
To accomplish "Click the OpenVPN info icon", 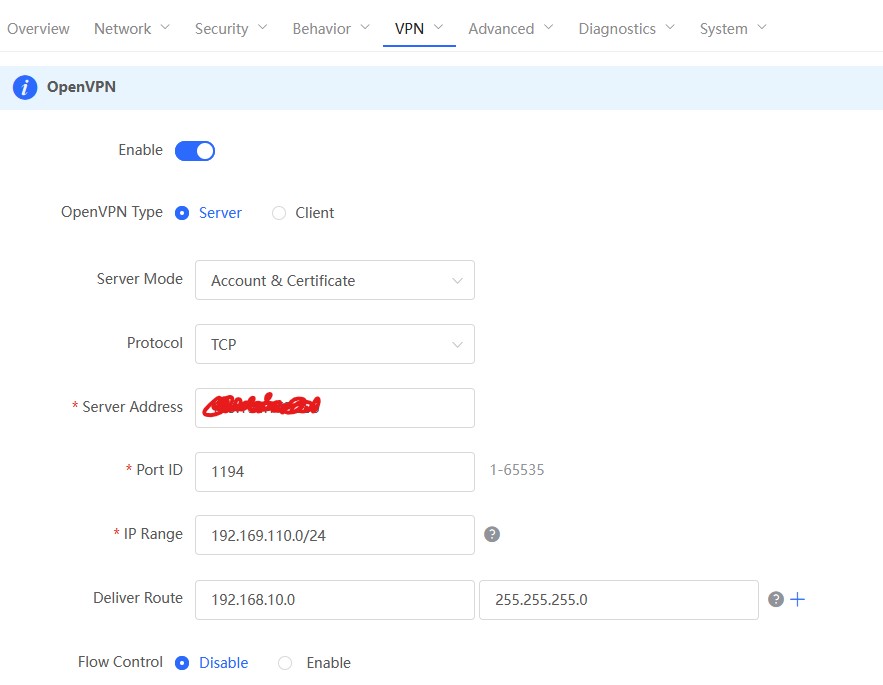I will point(25,87).
